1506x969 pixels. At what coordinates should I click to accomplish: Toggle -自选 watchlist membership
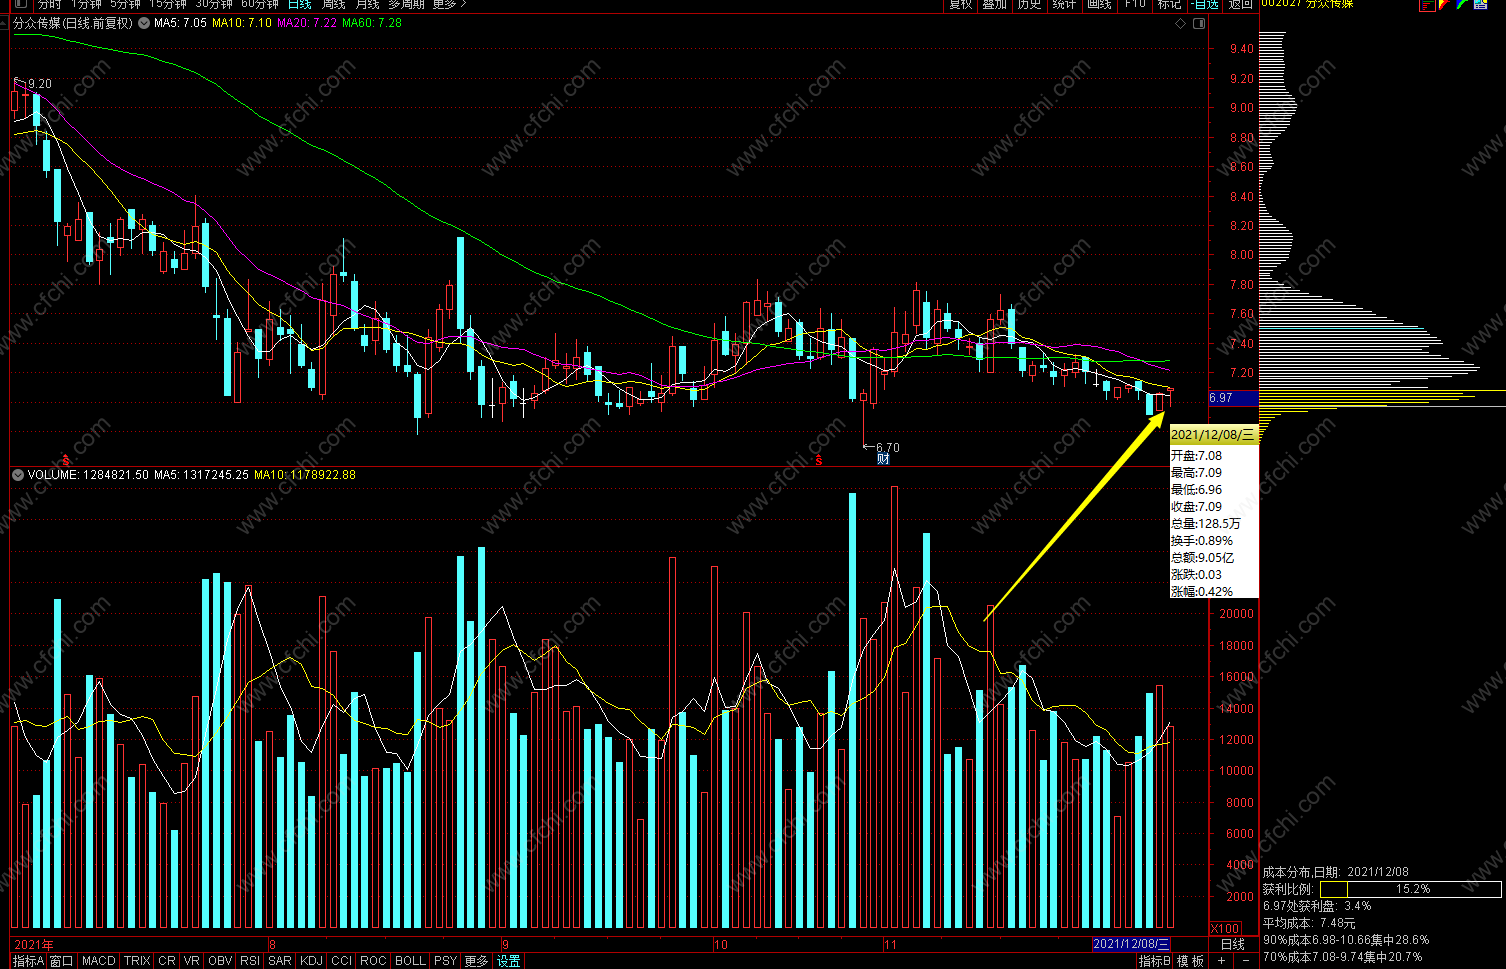click(x=1205, y=4)
